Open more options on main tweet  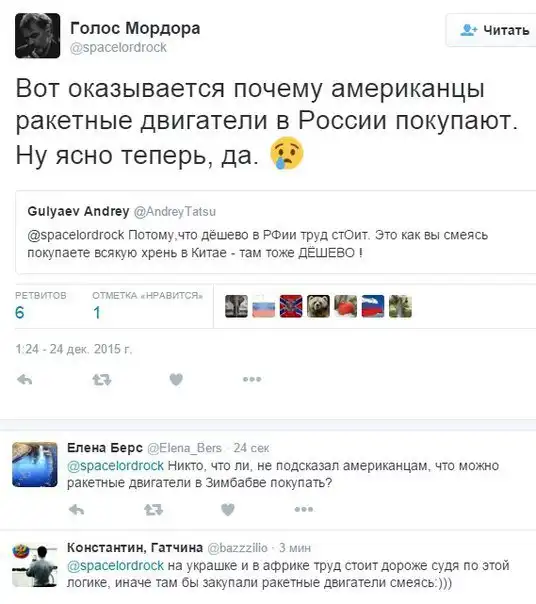click(x=252, y=379)
